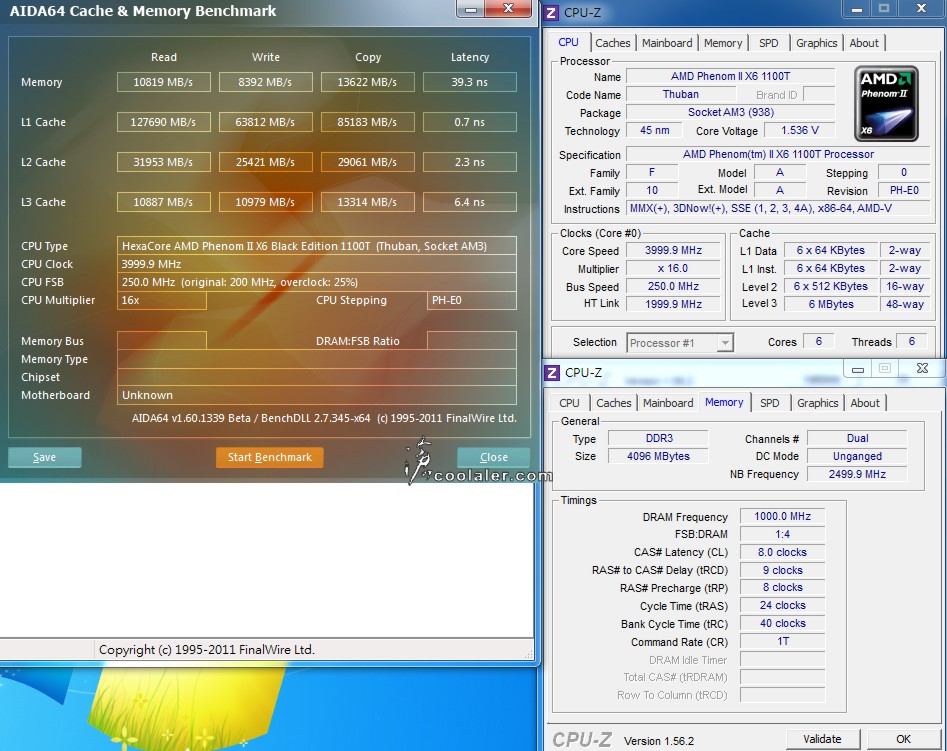Open SPD tab in CPU-Z memory window
Viewport: 947px width, 751px height.
(769, 403)
